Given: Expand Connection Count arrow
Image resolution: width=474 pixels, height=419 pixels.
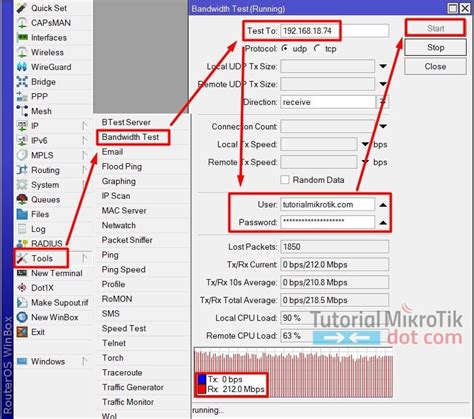Looking at the screenshot, I should tap(383, 126).
